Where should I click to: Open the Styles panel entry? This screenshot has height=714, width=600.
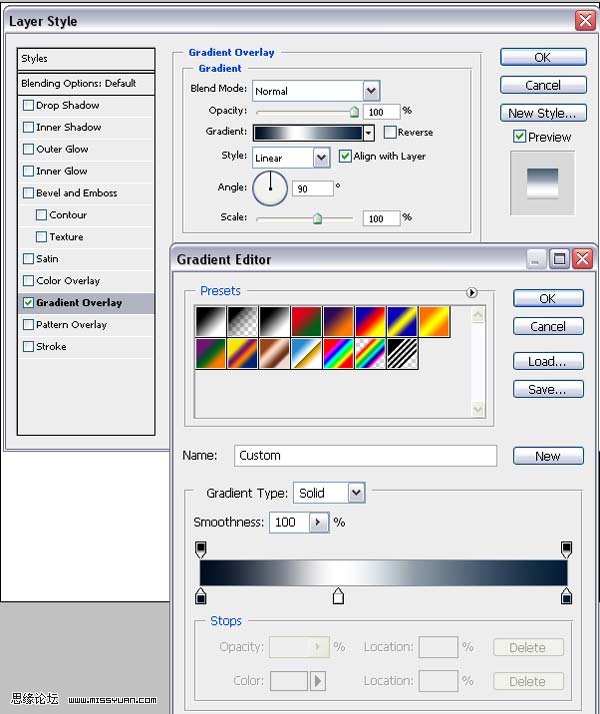click(86, 59)
